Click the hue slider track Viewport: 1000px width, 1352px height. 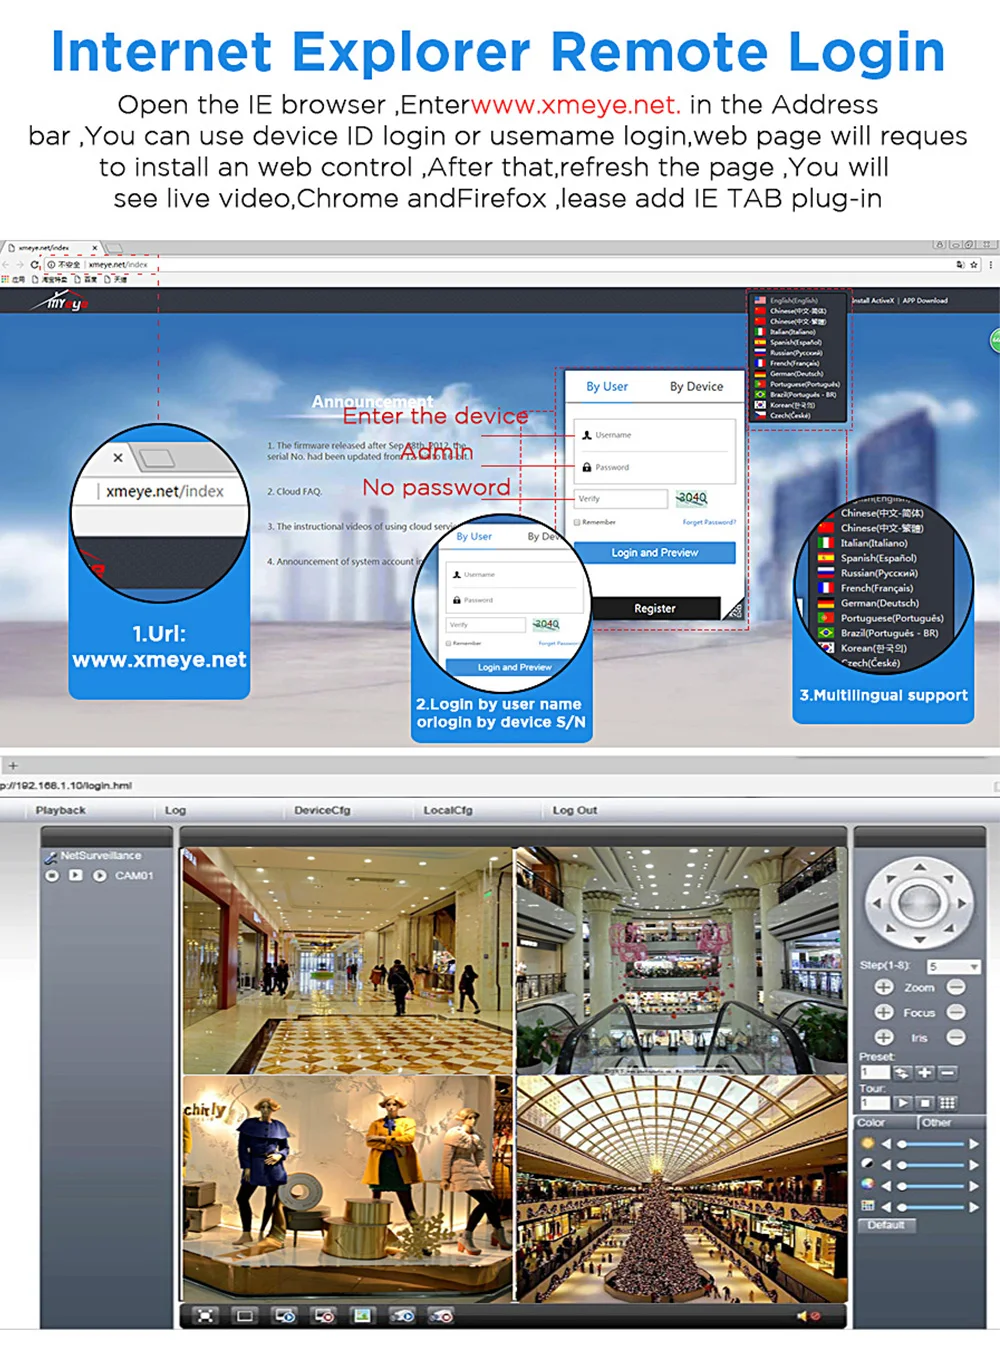point(930,1206)
